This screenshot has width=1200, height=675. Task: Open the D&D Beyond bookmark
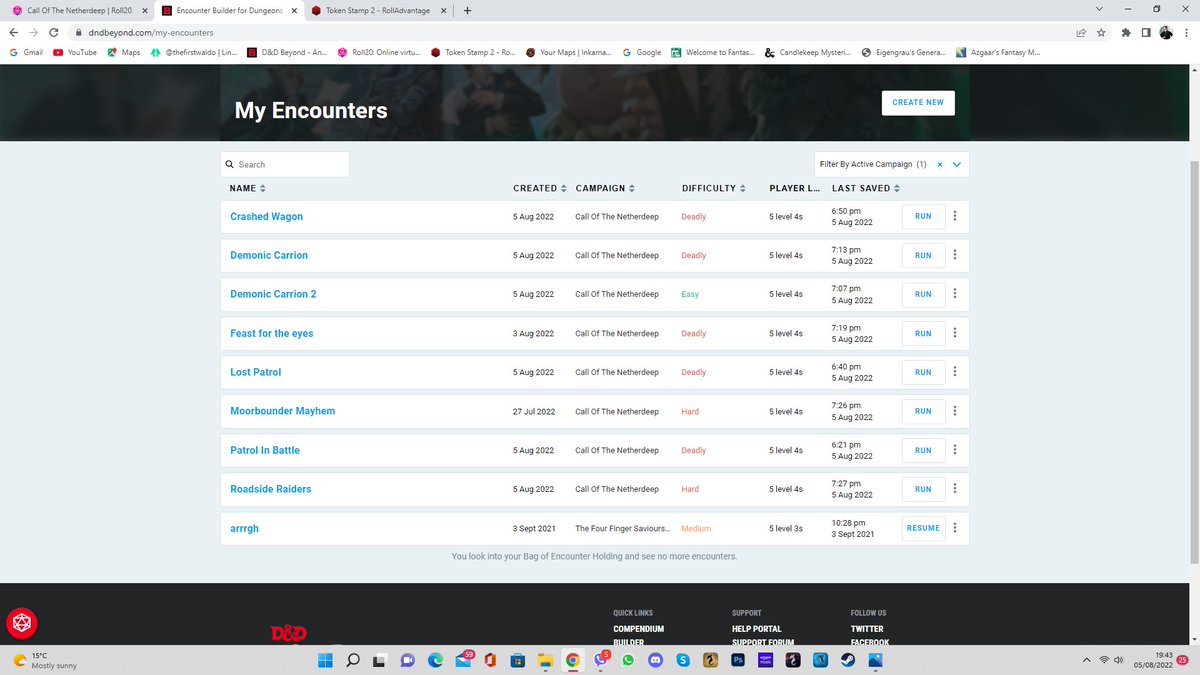point(287,52)
